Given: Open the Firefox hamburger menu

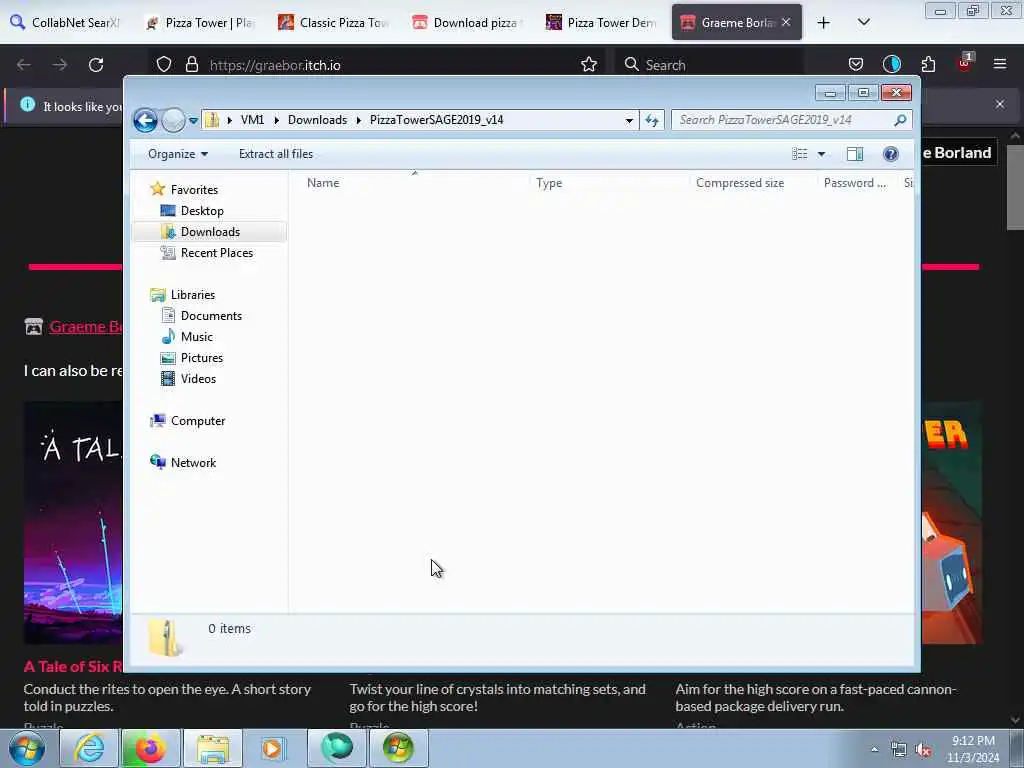Looking at the screenshot, I should point(999,65).
